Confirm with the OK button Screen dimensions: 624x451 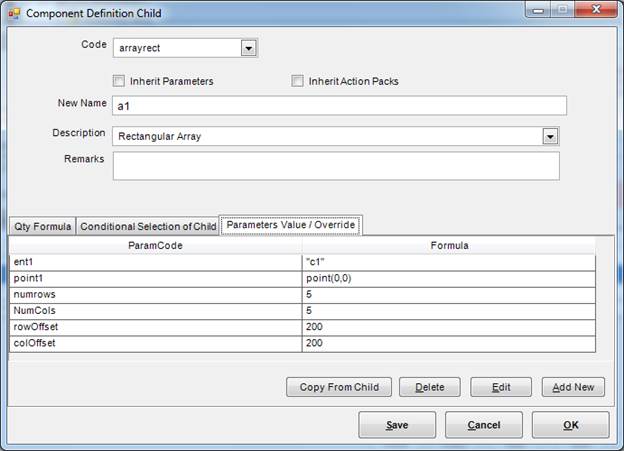point(570,425)
